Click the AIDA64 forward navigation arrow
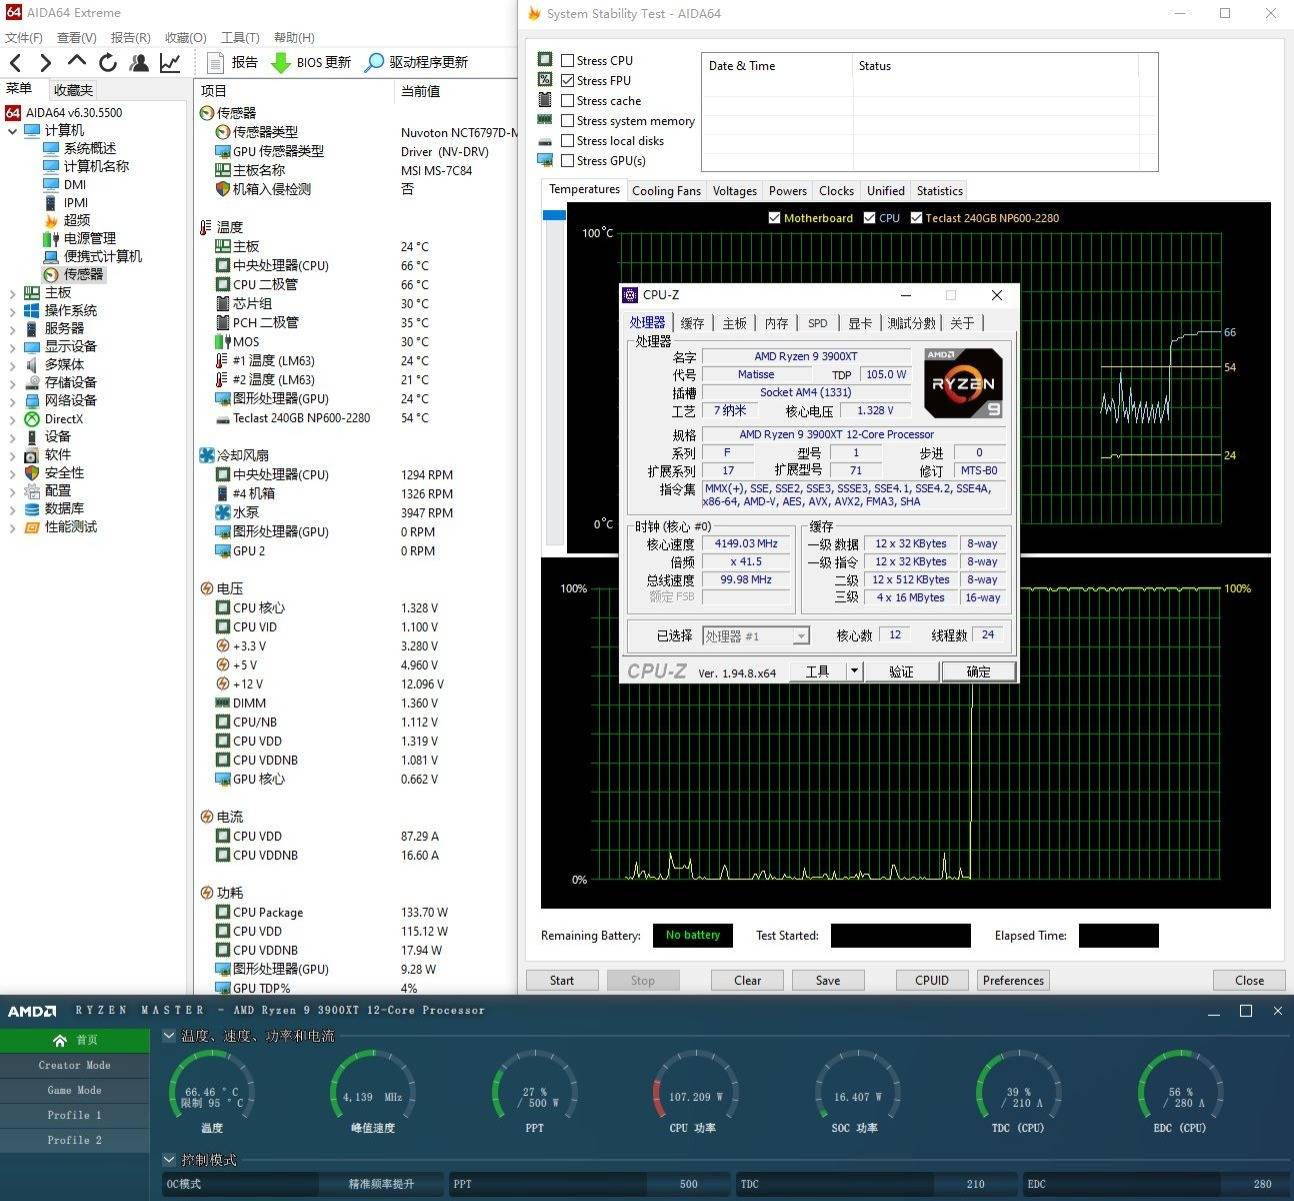 pos(45,63)
